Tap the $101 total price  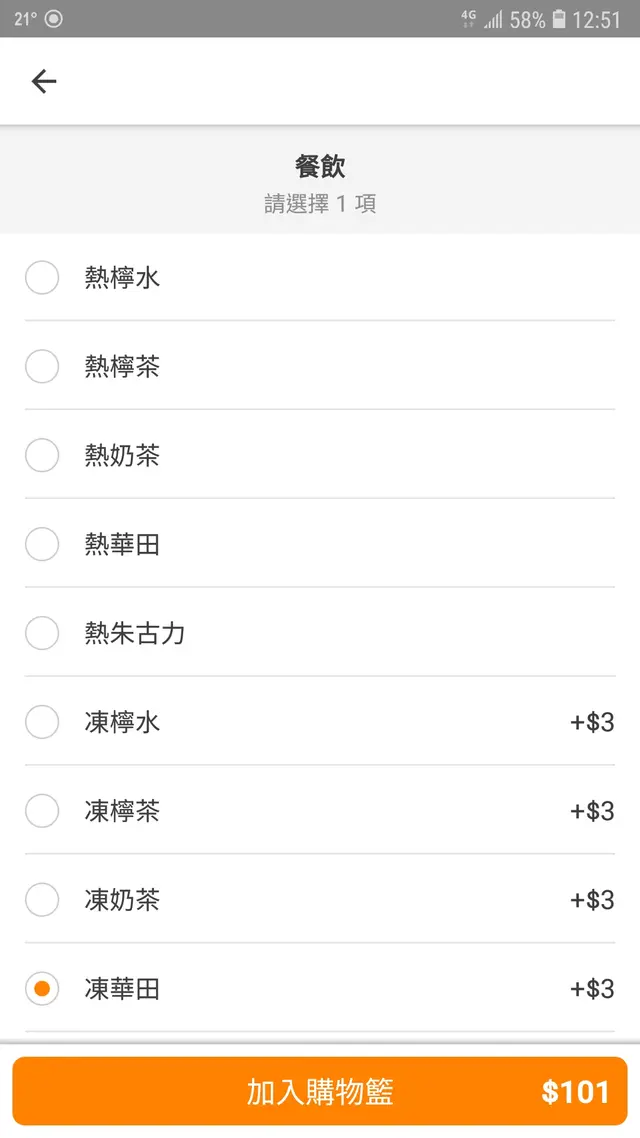pos(575,1092)
